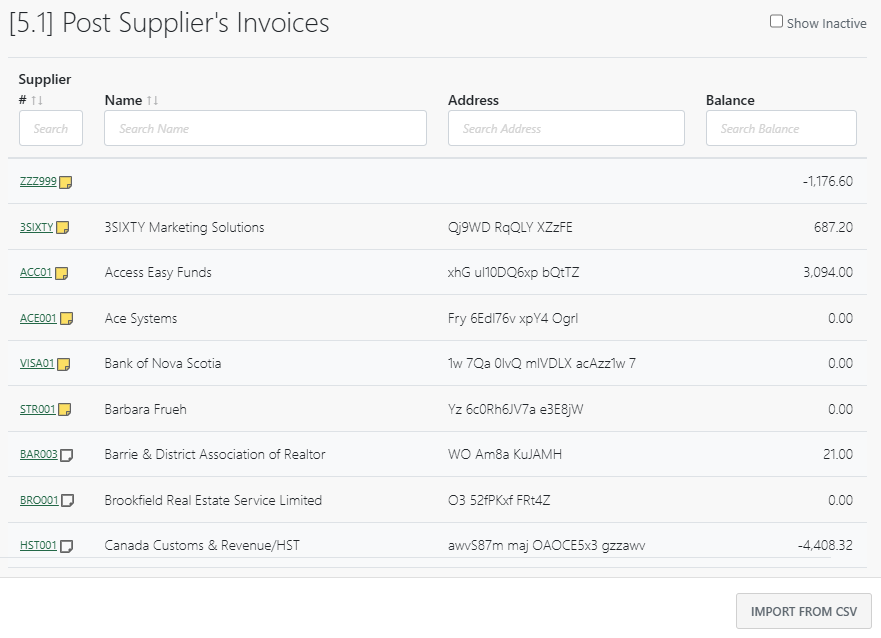Open the note icon beside Barbara Frueh
Screen dimensions: 881x638
click(62, 409)
